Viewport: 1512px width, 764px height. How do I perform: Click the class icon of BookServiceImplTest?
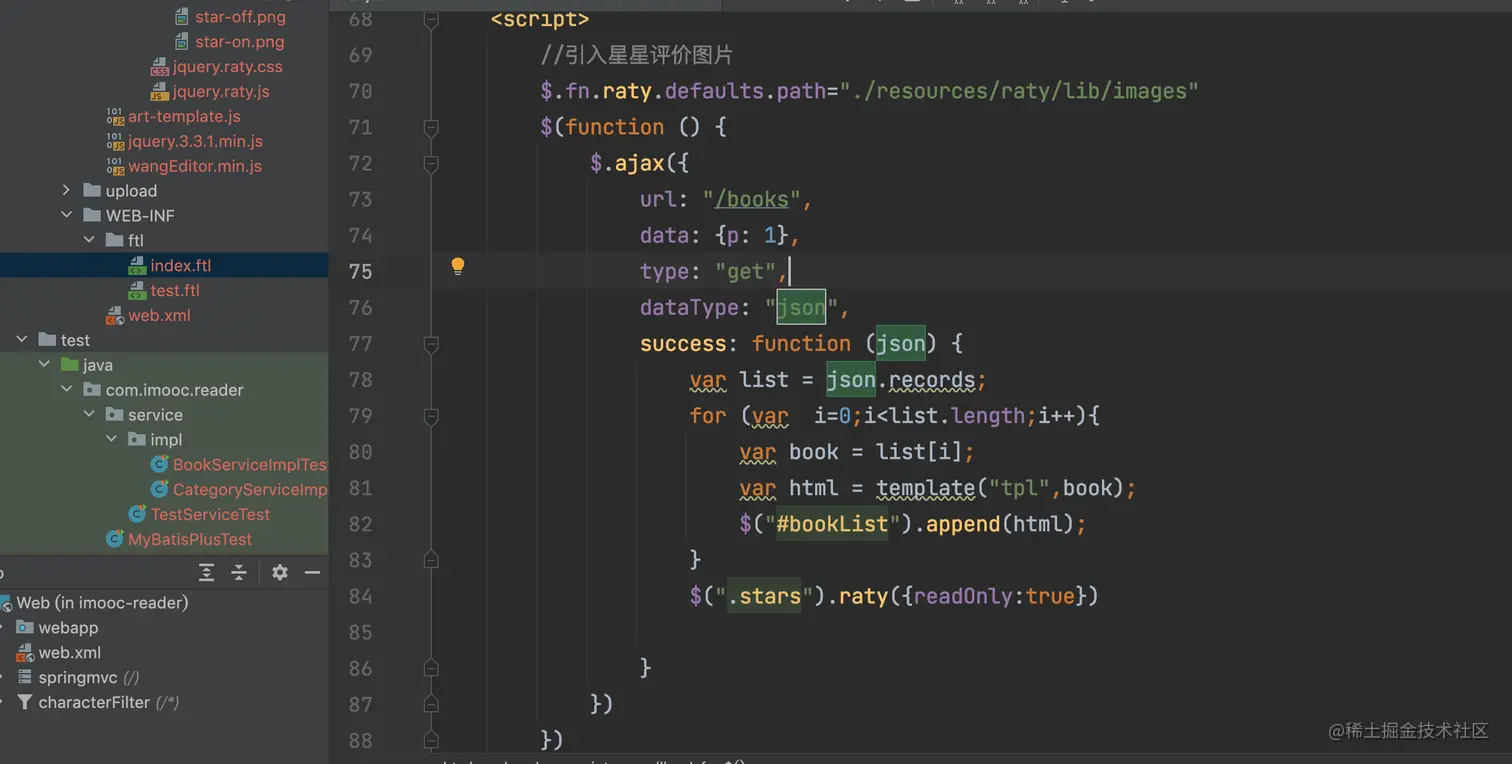click(x=159, y=465)
